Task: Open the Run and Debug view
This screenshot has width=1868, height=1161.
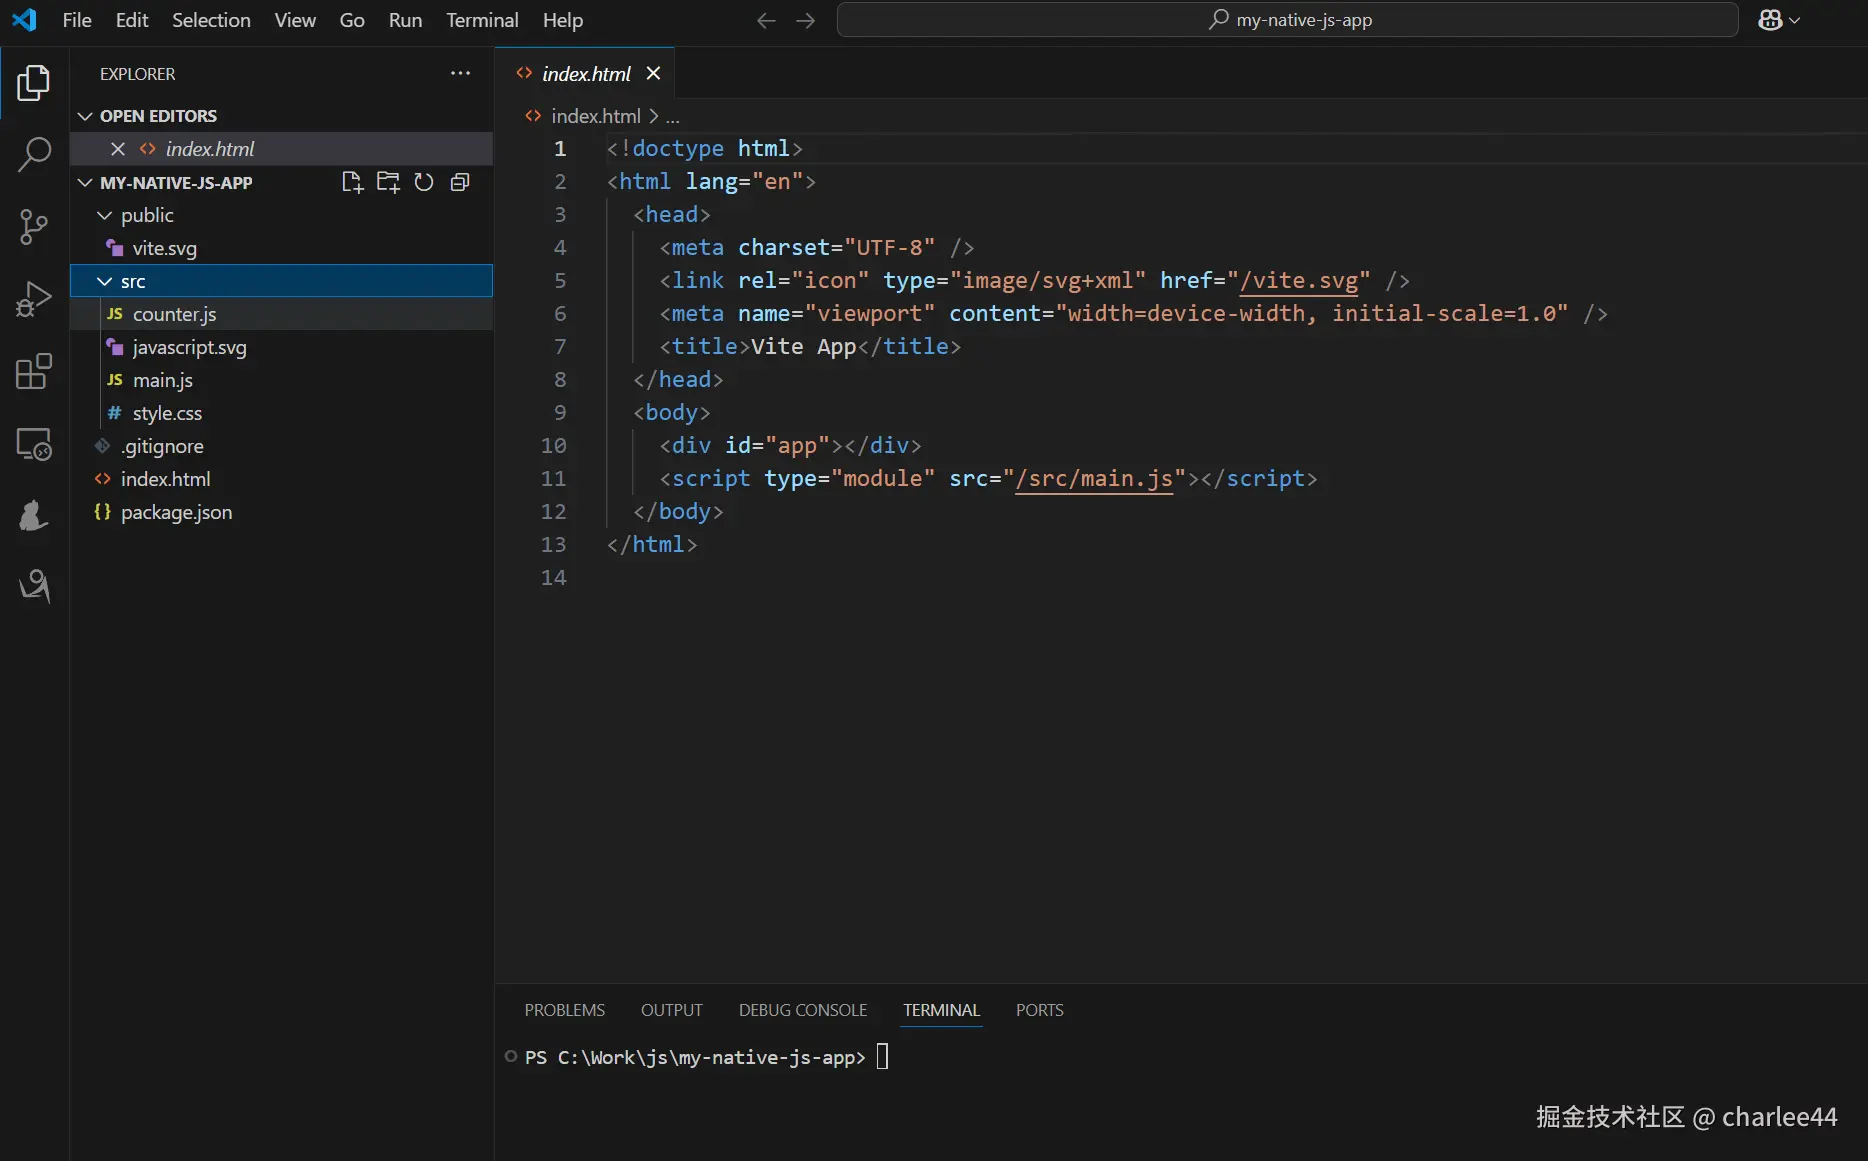Action: click(x=34, y=299)
